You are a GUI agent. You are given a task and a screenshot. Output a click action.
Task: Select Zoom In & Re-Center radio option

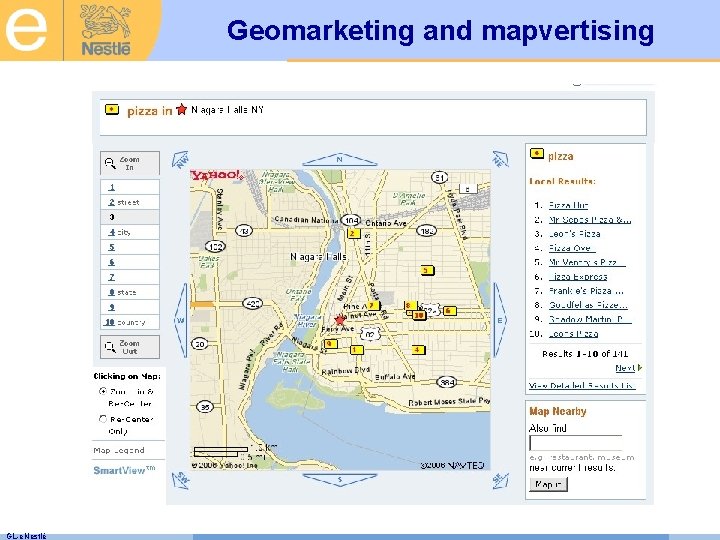pyautogui.click(x=103, y=391)
